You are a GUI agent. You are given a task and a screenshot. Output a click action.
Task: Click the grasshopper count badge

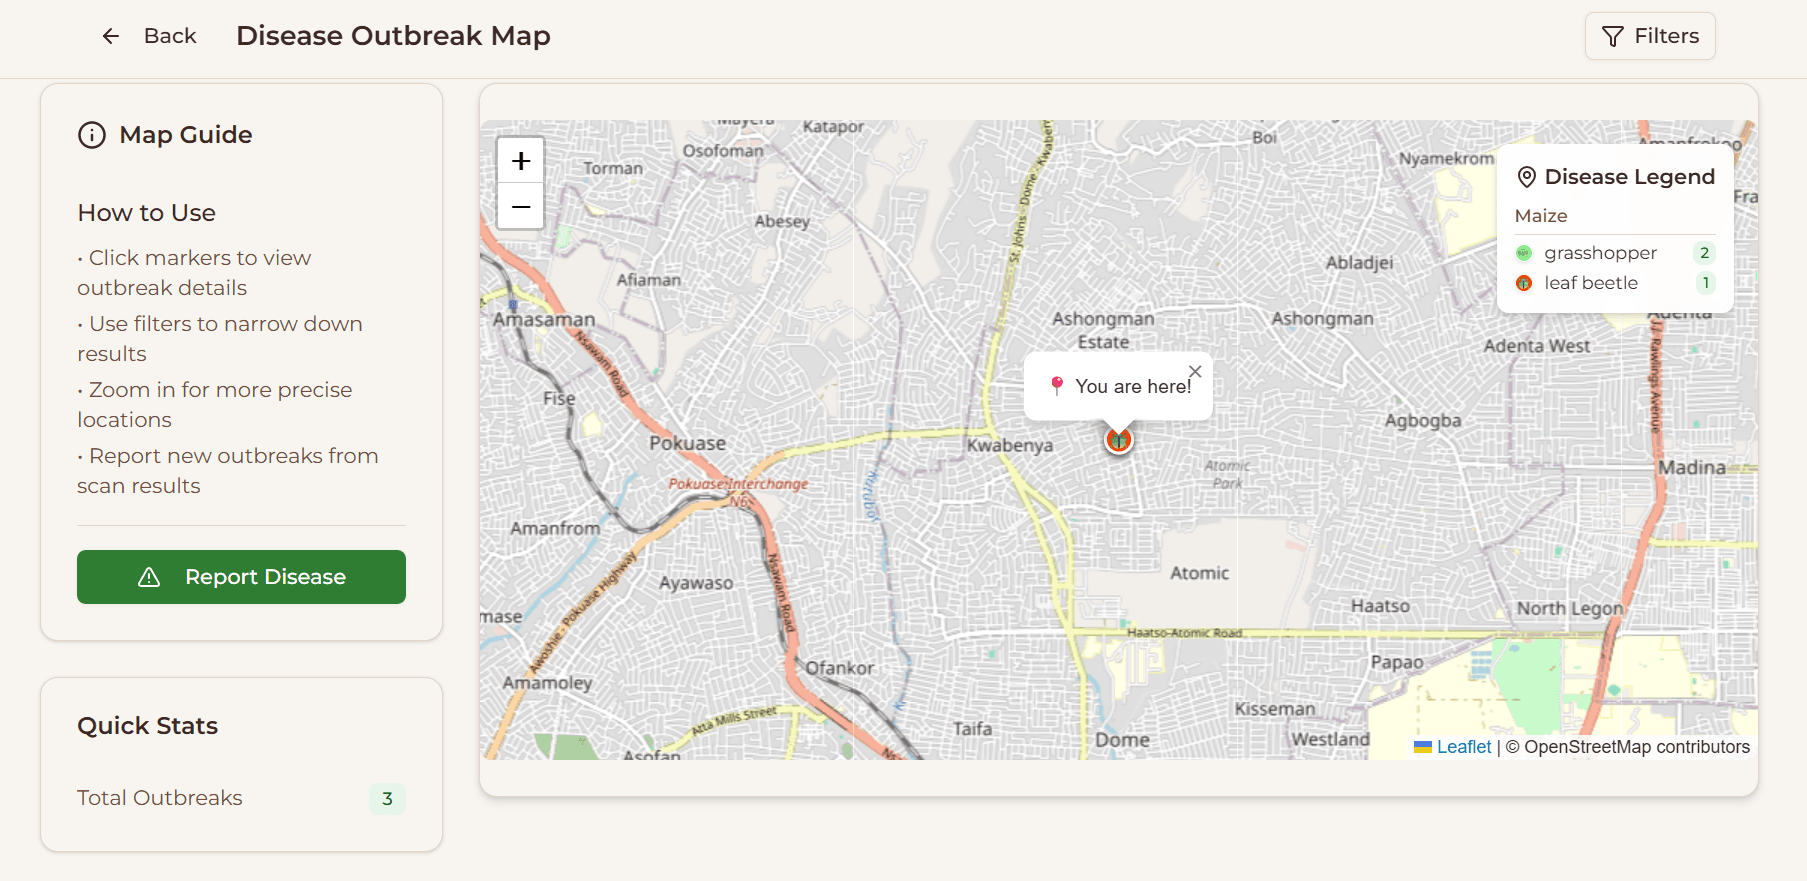click(1704, 253)
